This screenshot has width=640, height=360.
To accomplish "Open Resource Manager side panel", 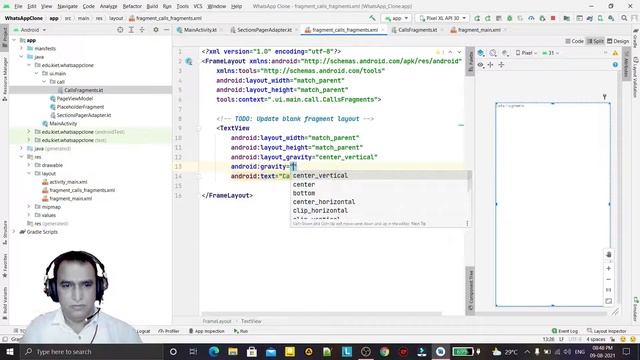I will coord(4,80).
